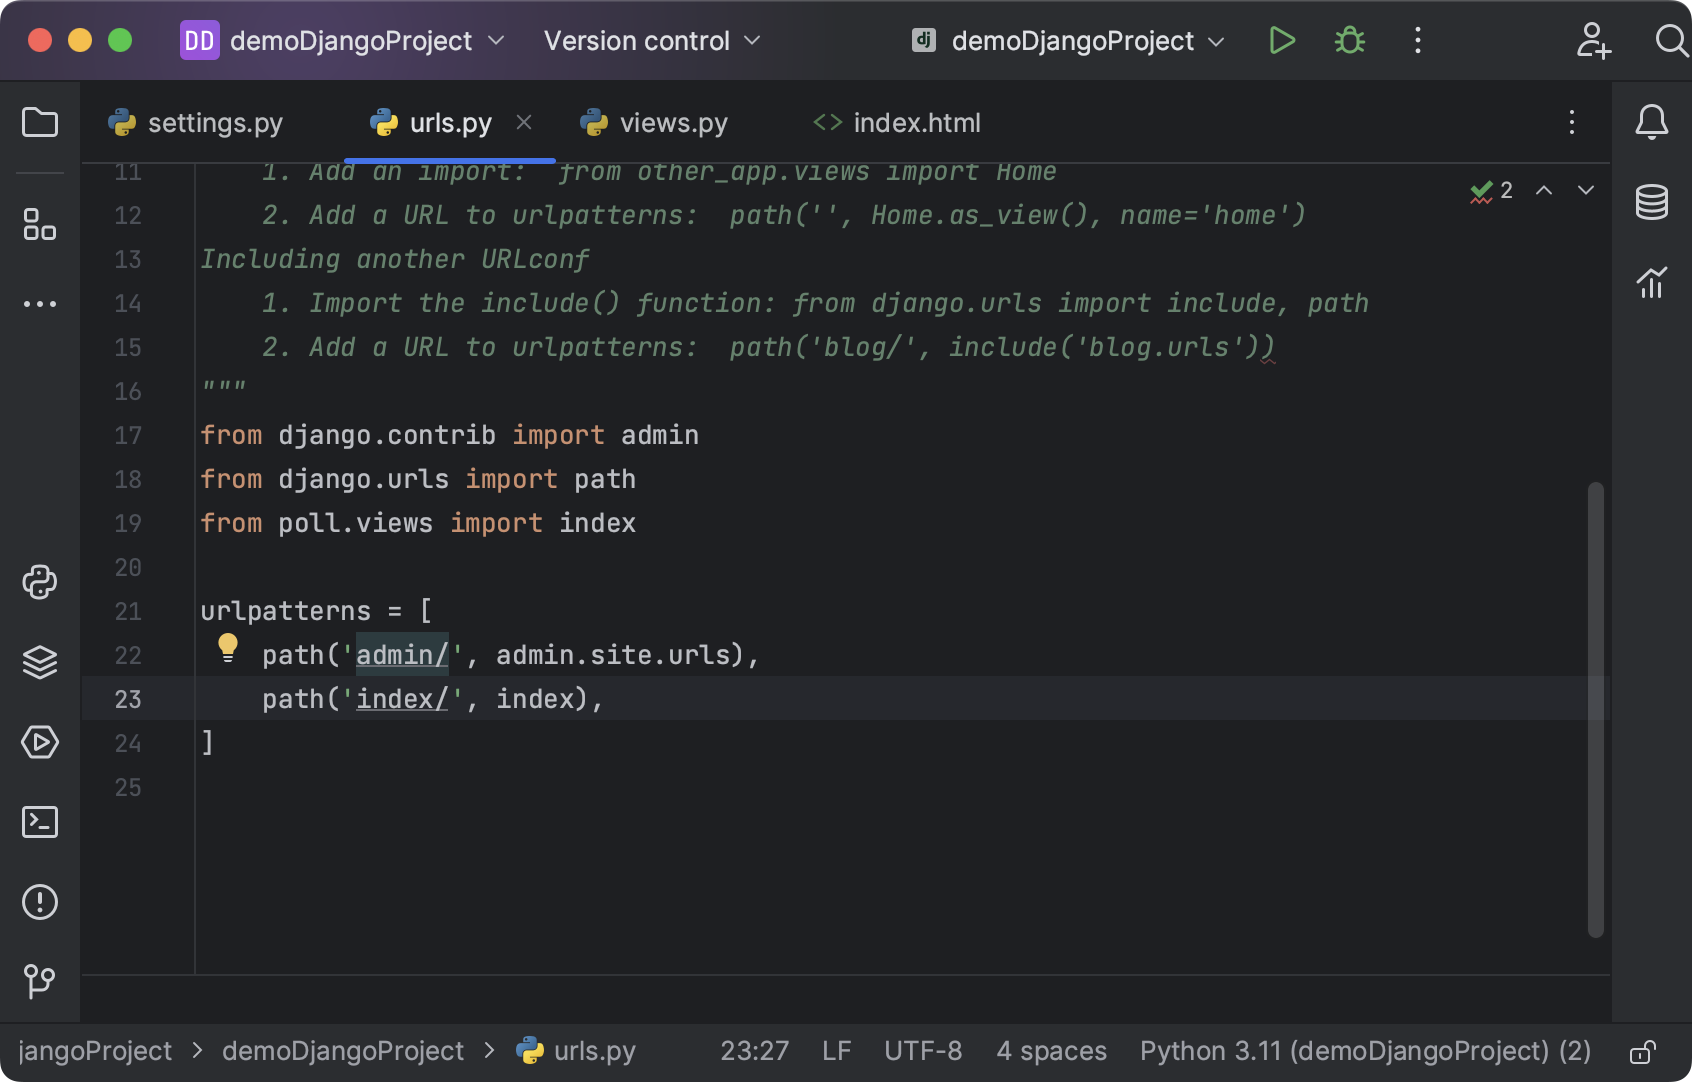Open the Notifications panel
Image resolution: width=1692 pixels, height=1082 pixels.
click(x=1651, y=122)
